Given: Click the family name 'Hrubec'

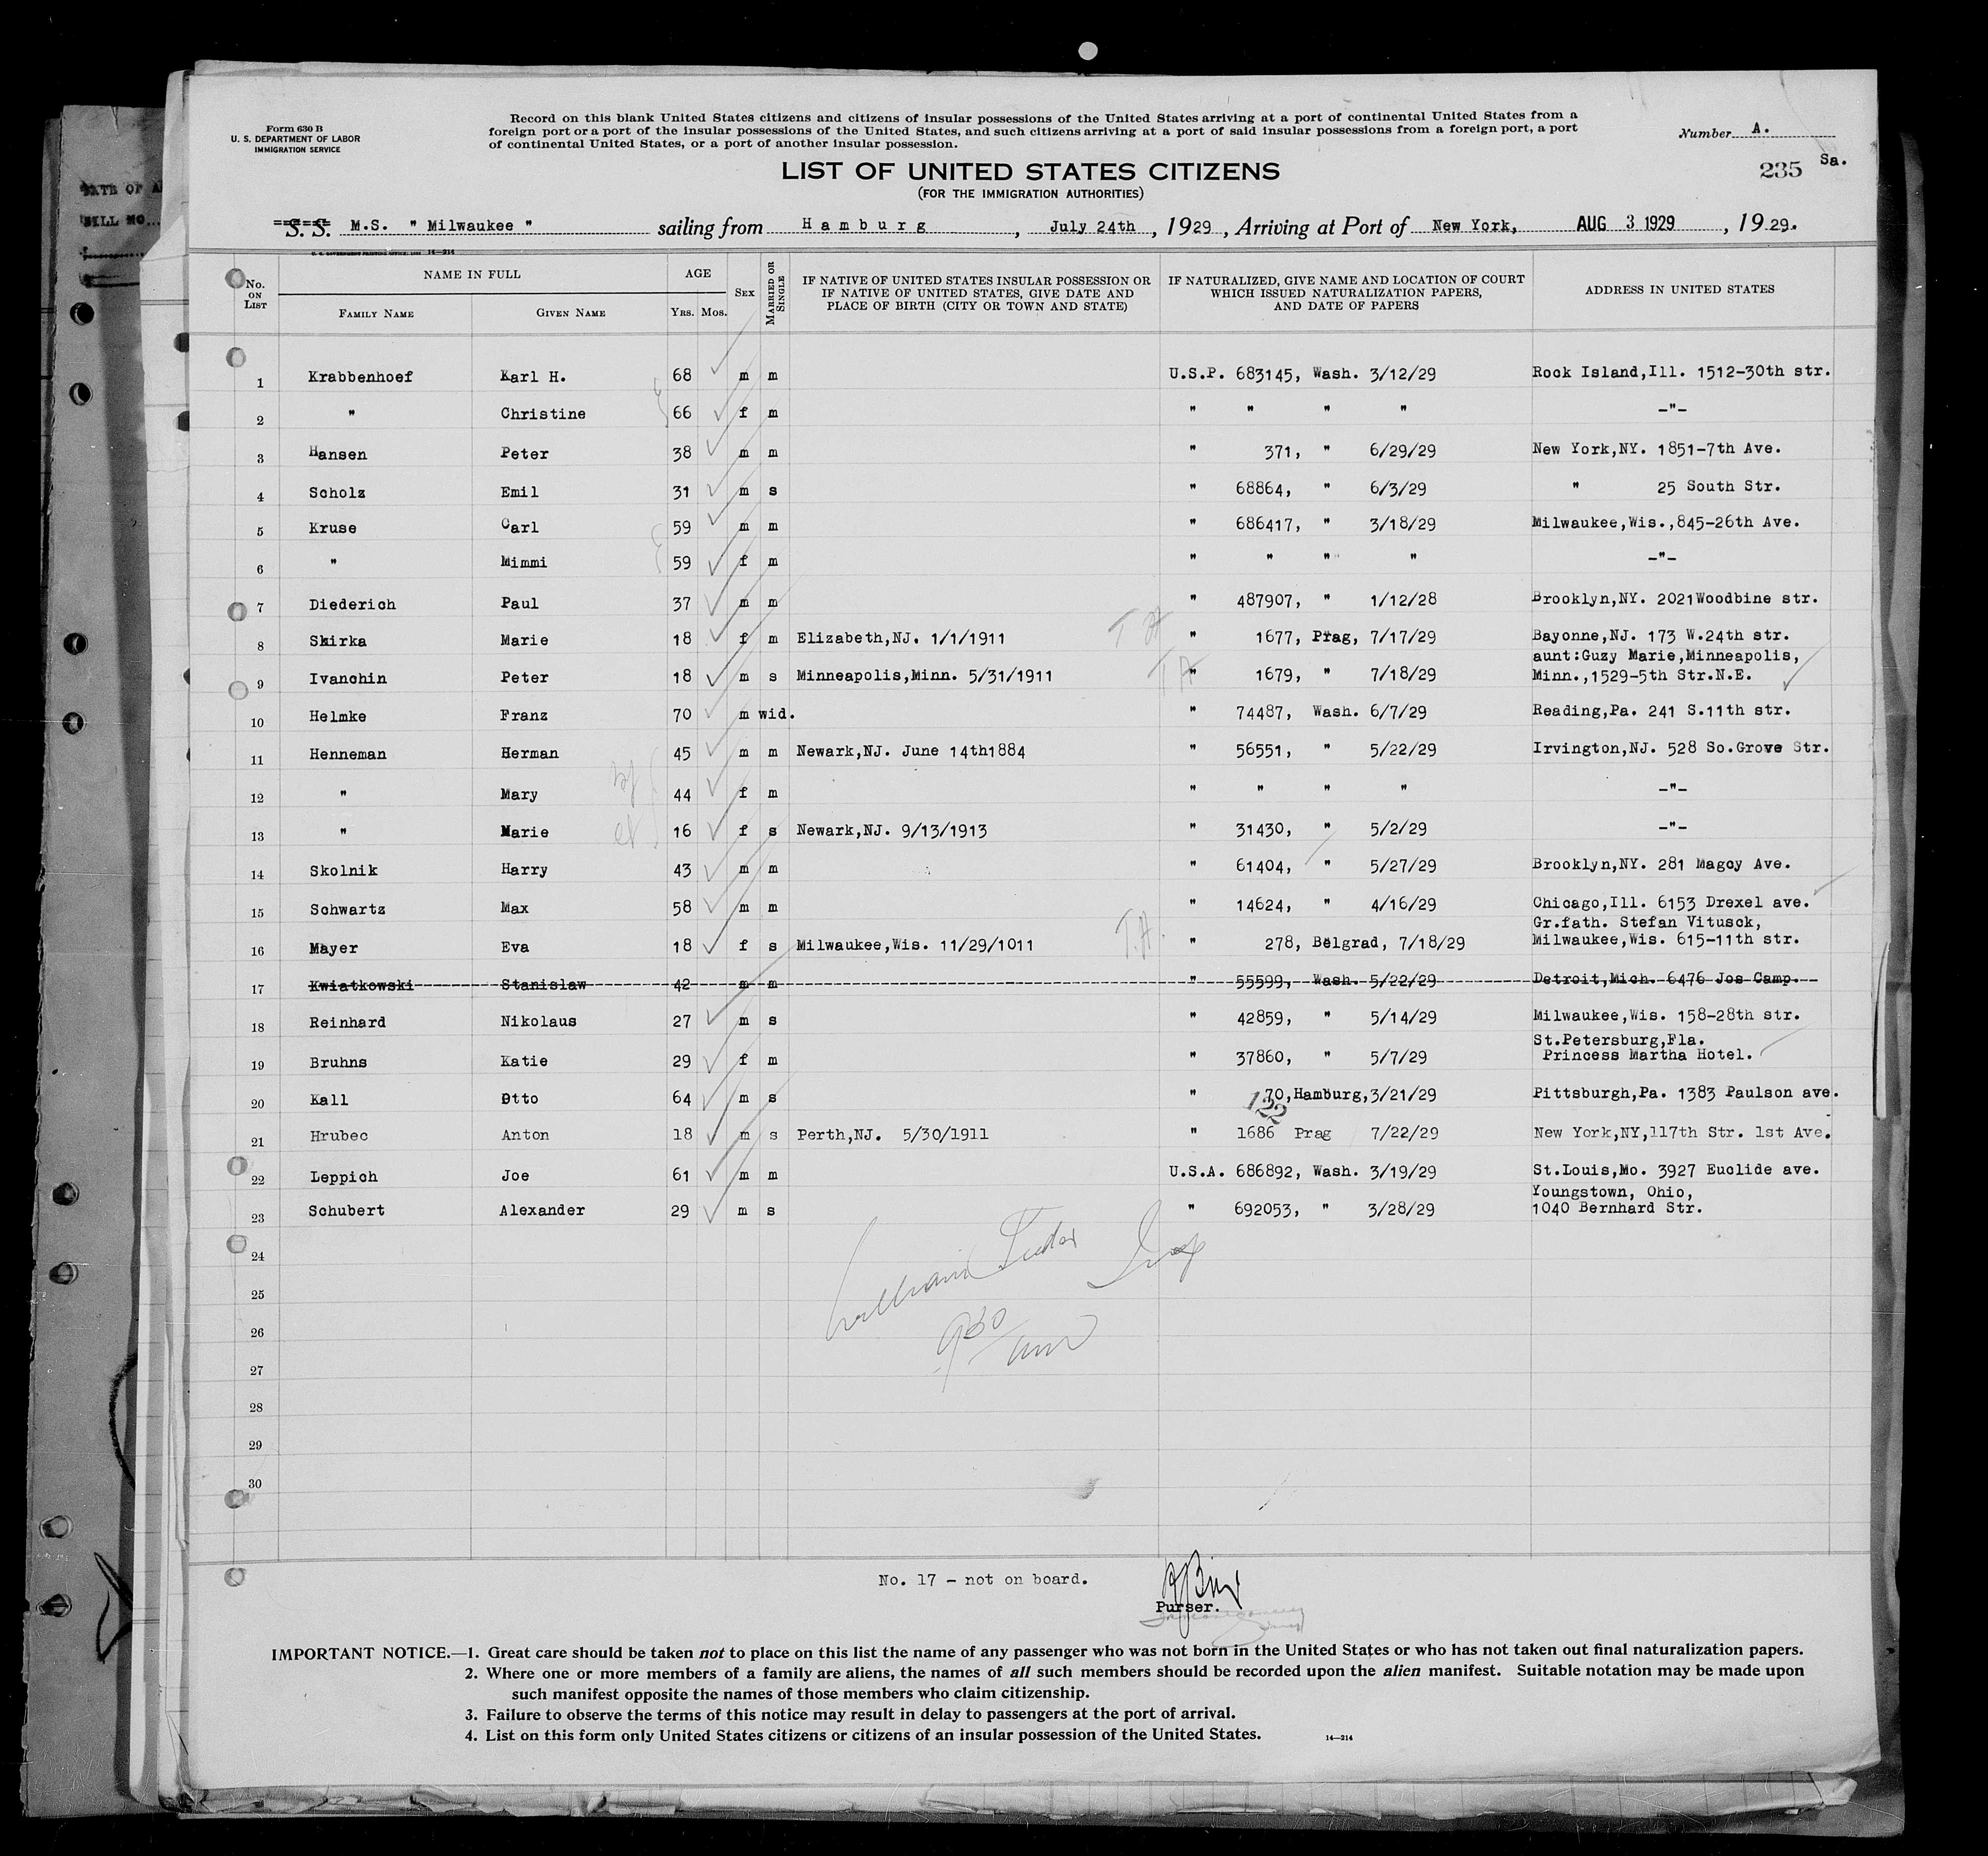Looking at the screenshot, I should 338,1136.
